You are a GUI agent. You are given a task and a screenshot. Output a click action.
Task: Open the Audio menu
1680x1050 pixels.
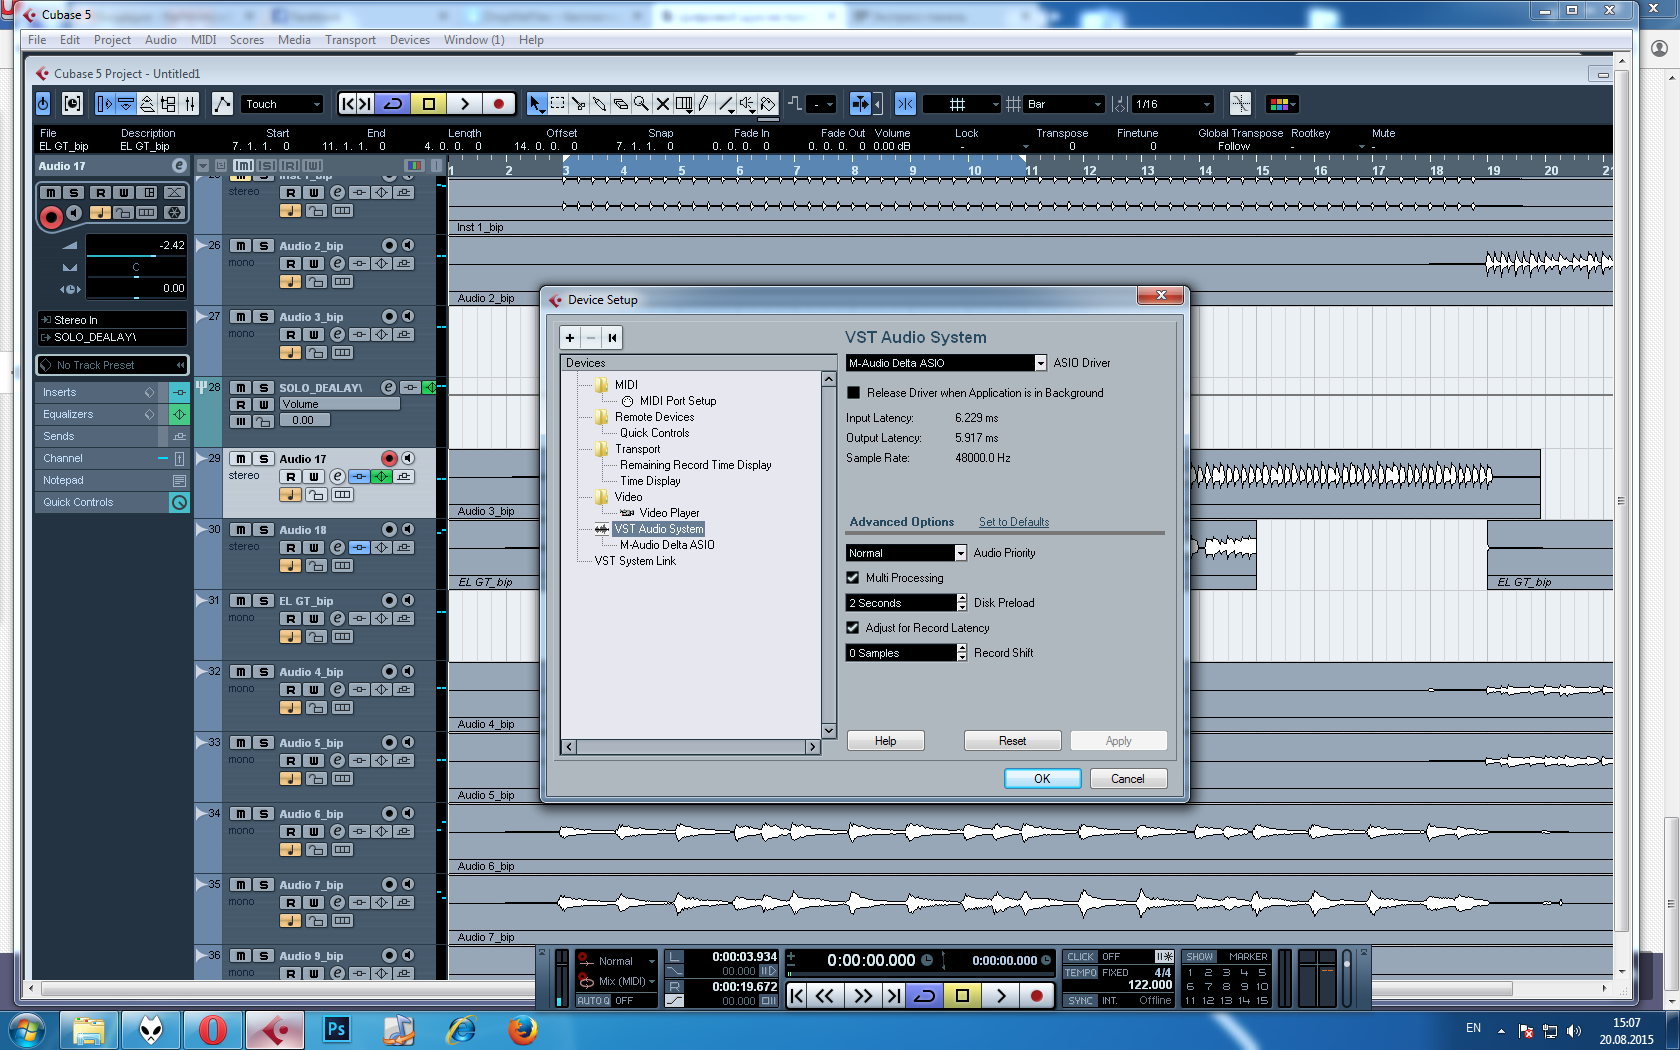pos(160,40)
